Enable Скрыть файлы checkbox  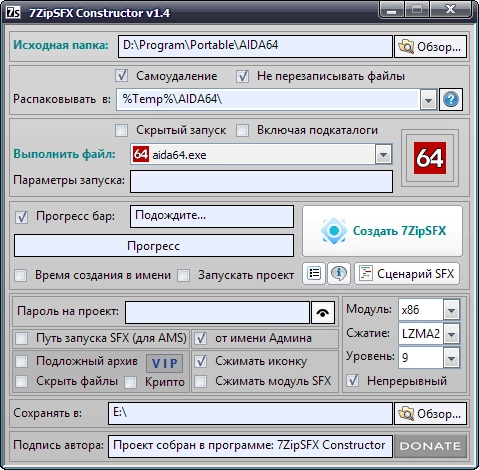[x=22, y=381]
